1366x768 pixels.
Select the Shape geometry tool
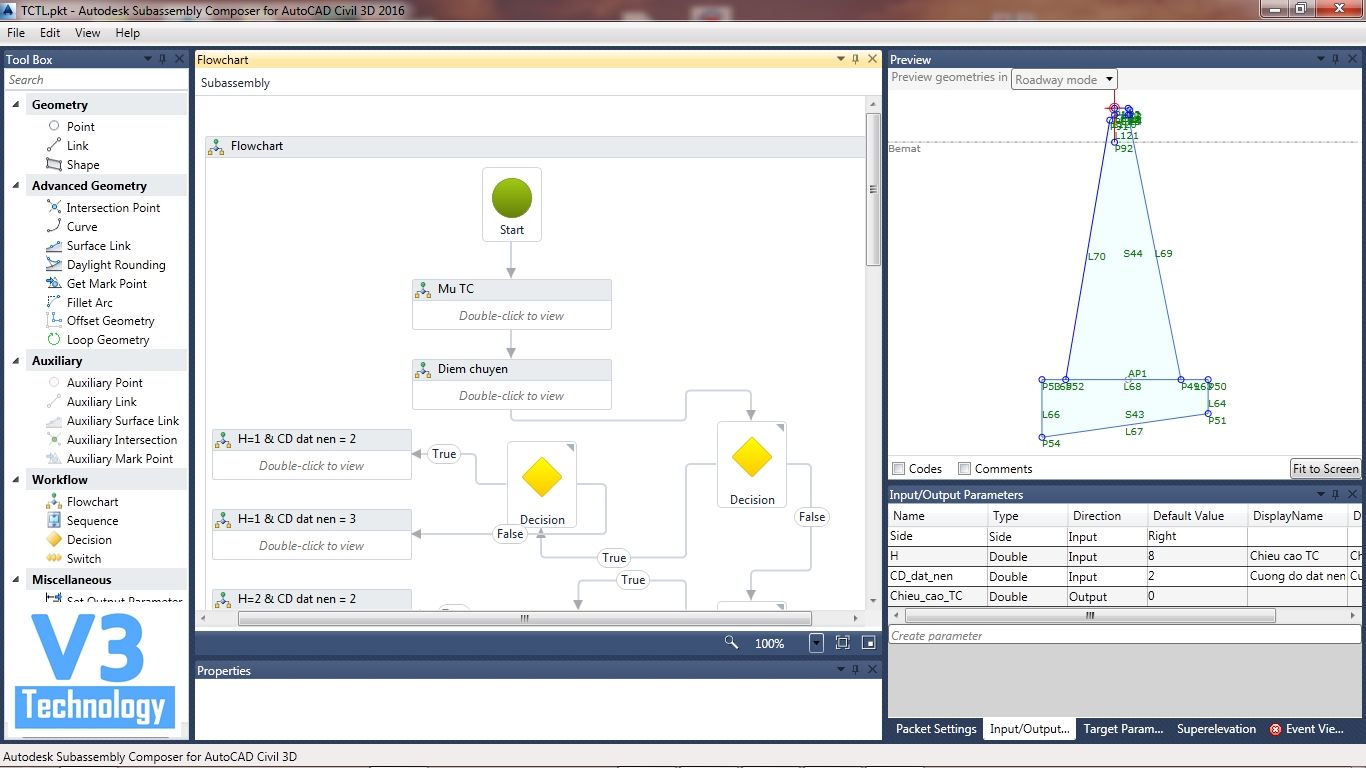coord(82,165)
